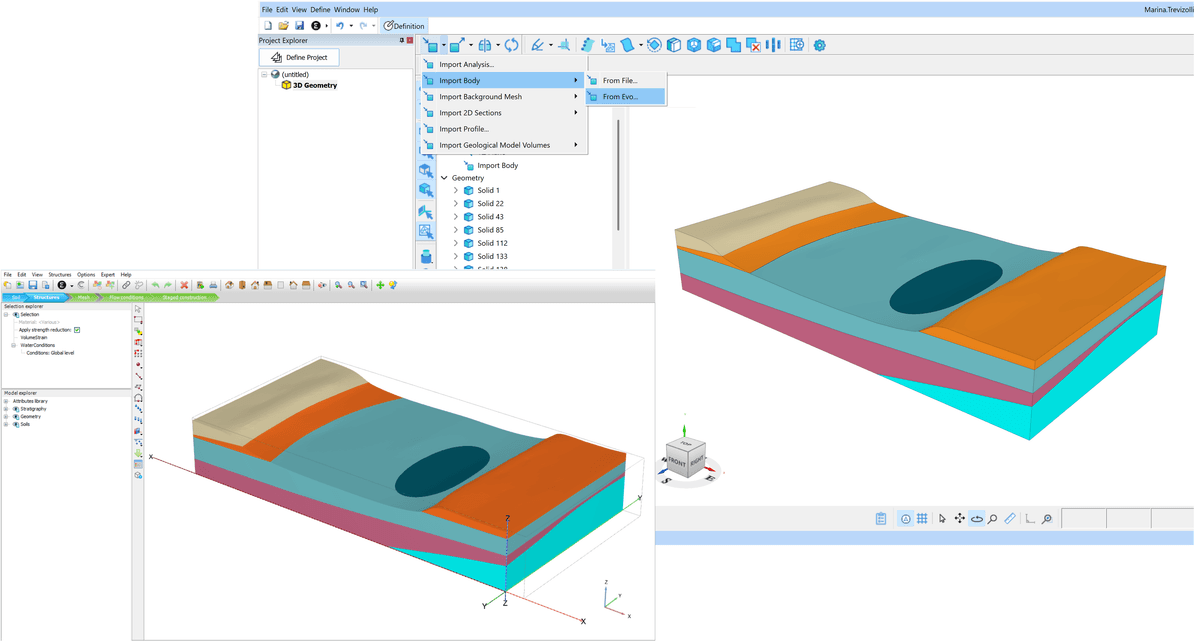The image size is (1195, 642).
Task: Click the pin icon in the Project Explorer header
Action: click(402, 40)
